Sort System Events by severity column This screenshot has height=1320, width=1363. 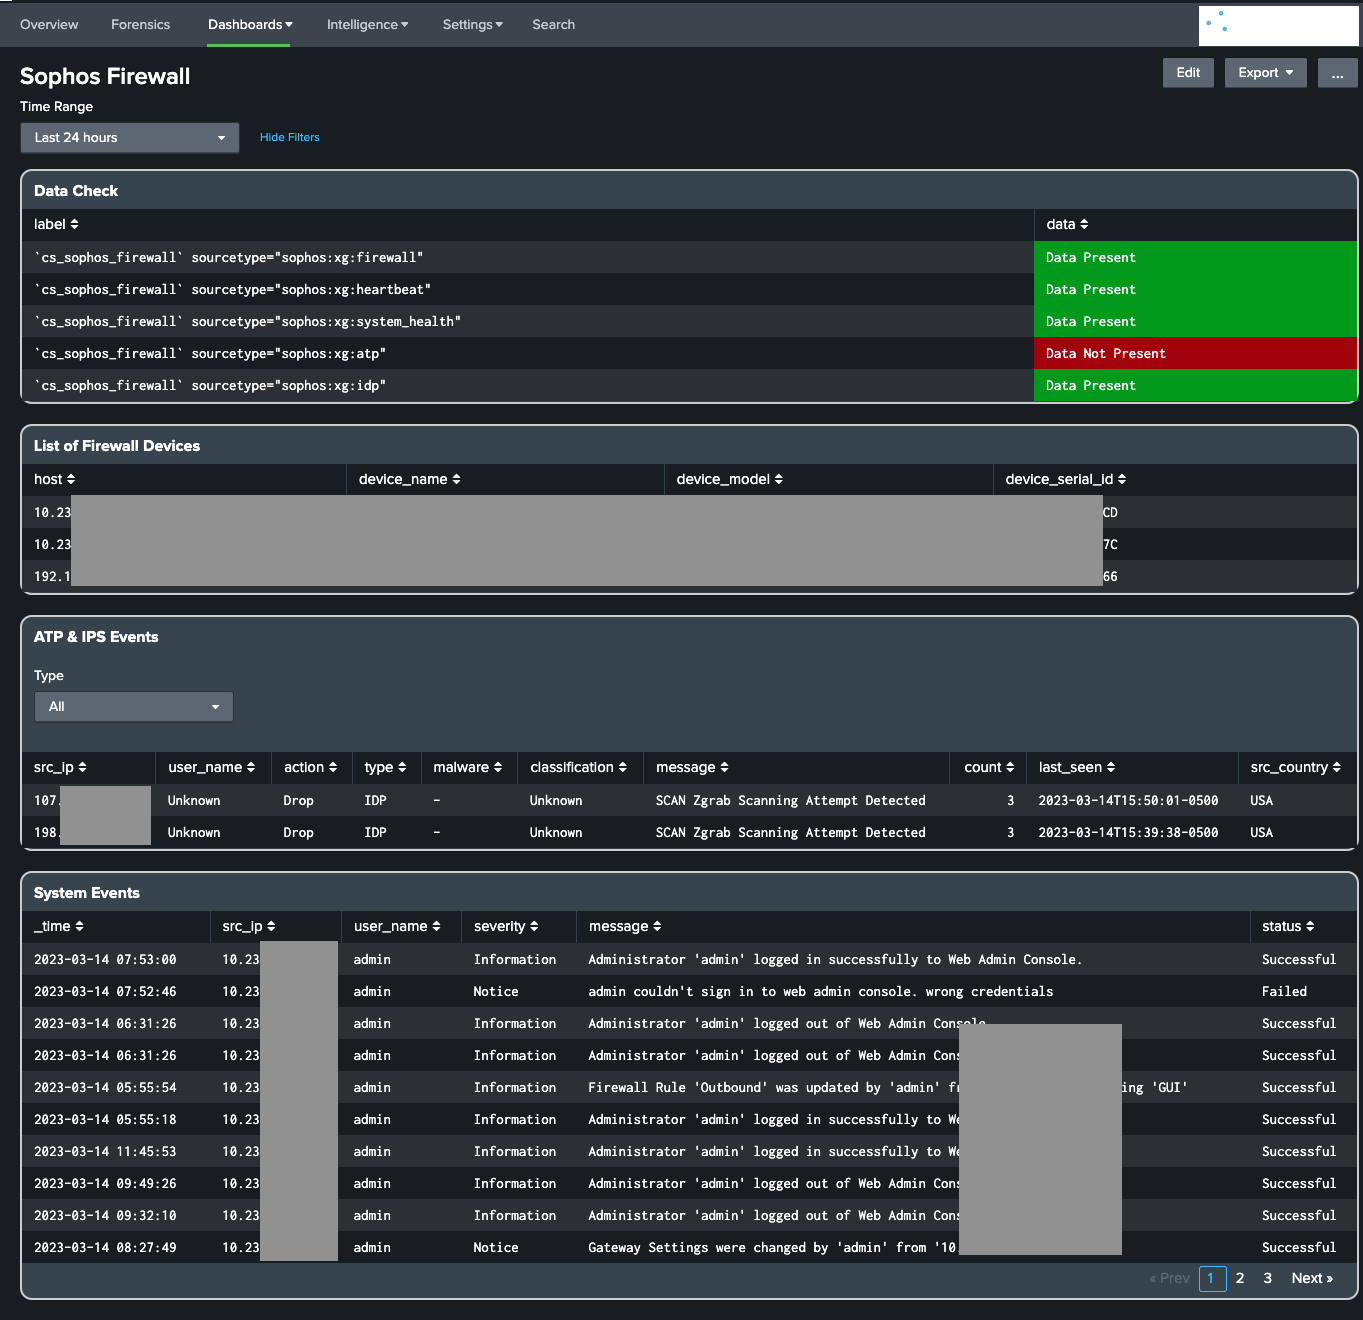pyautogui.click(x=506, y=926)
